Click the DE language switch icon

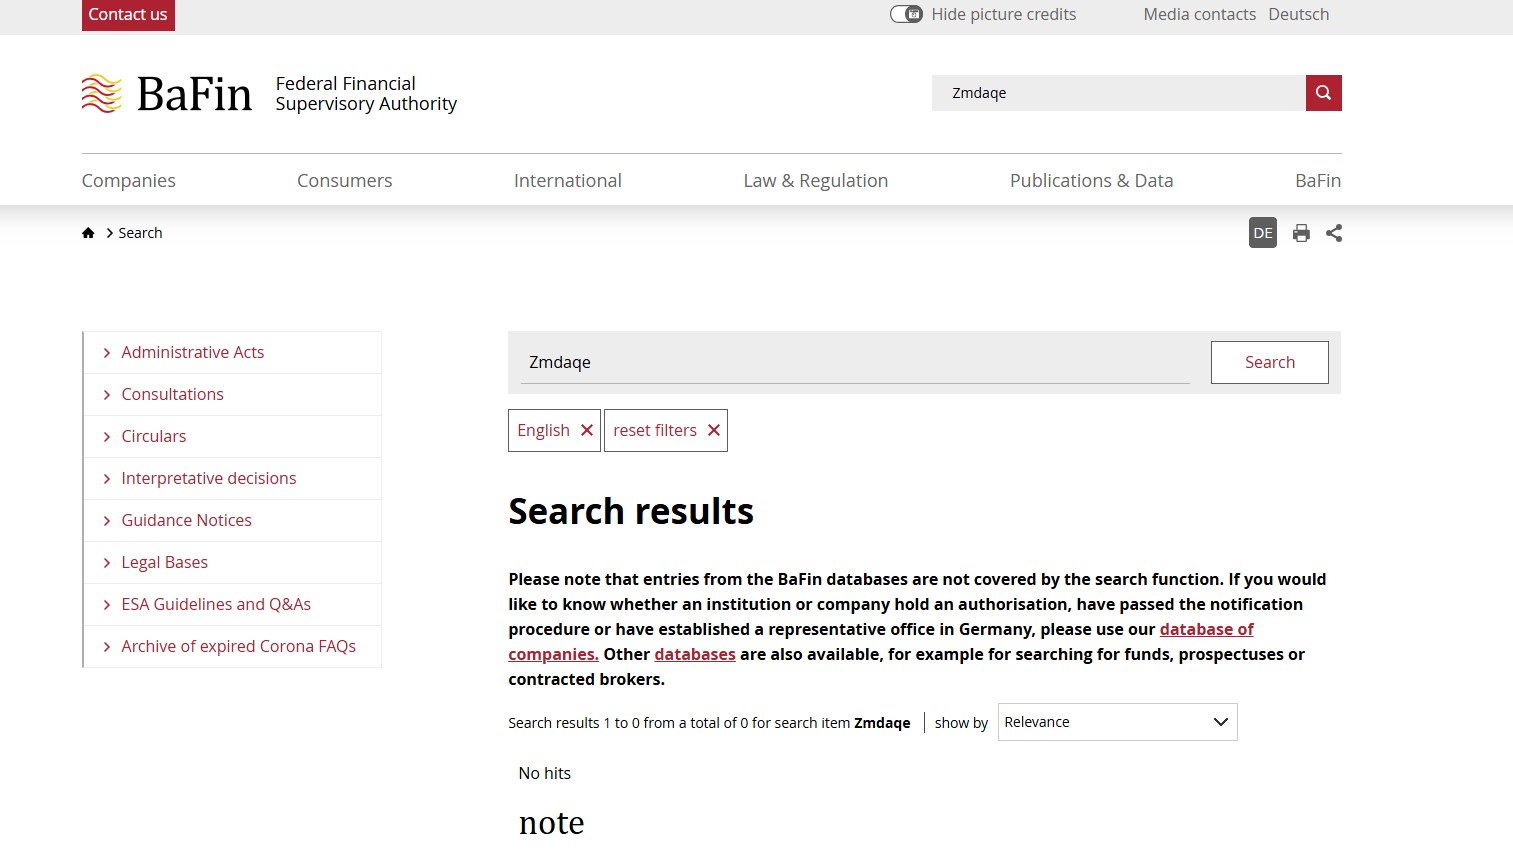tap(1263, 233)
